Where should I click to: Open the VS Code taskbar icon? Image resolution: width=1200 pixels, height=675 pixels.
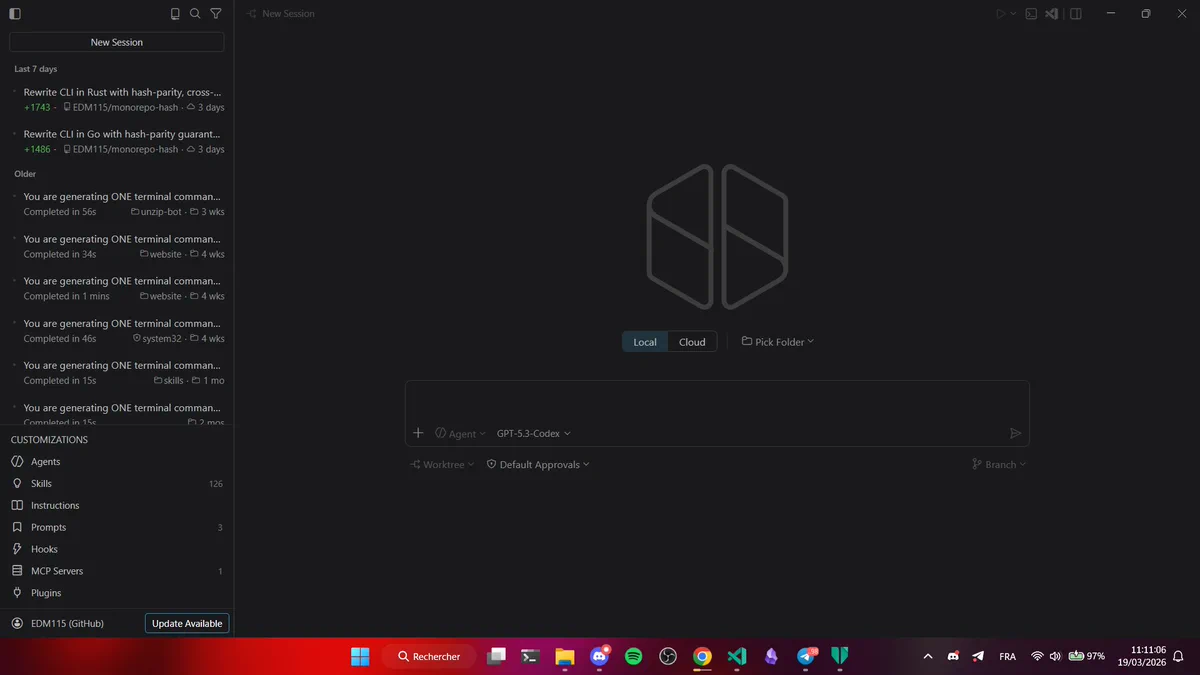737,656
